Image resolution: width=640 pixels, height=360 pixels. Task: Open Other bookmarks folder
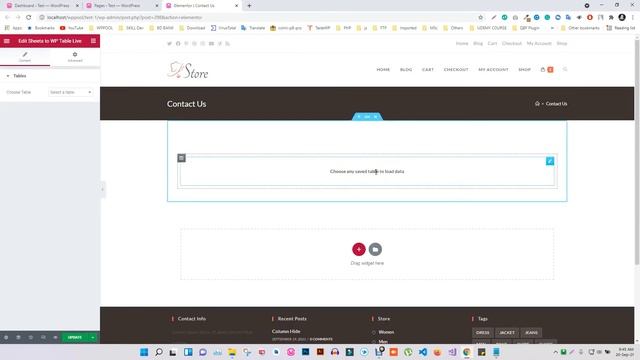coord(580,28)
